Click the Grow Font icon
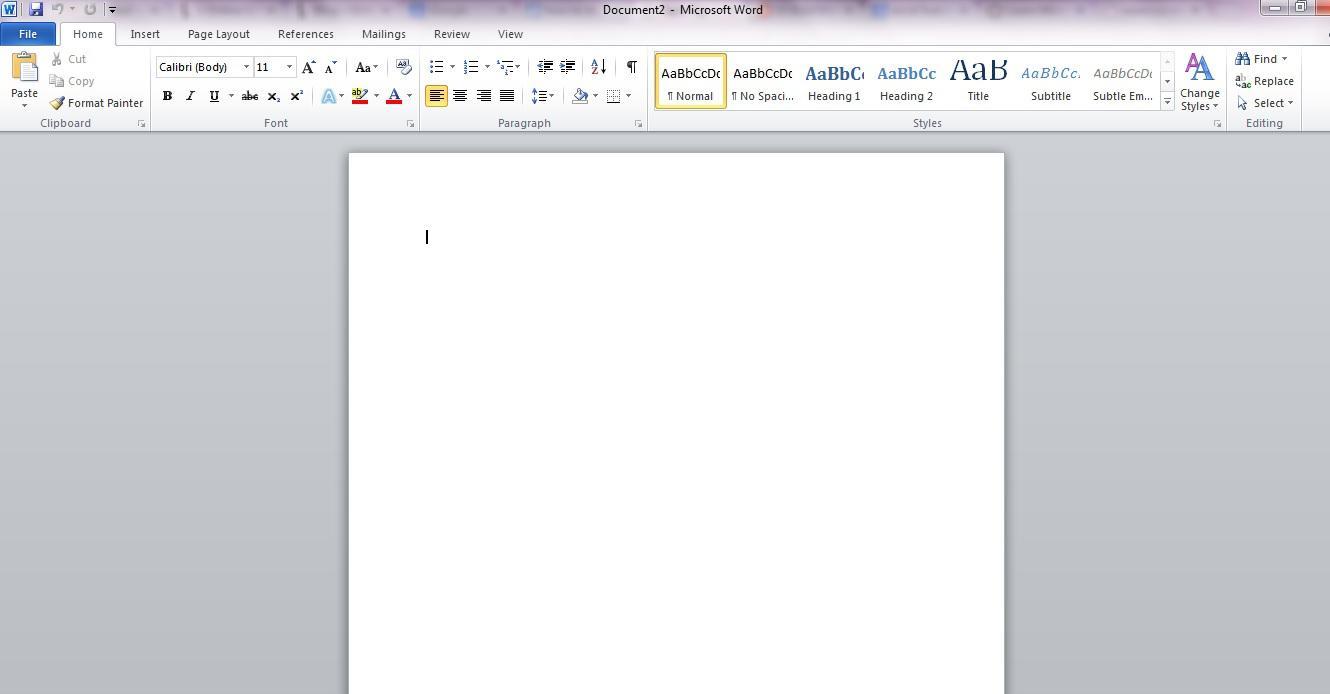Viewport: 1330px width, 694px height. (x=308, y=67)
